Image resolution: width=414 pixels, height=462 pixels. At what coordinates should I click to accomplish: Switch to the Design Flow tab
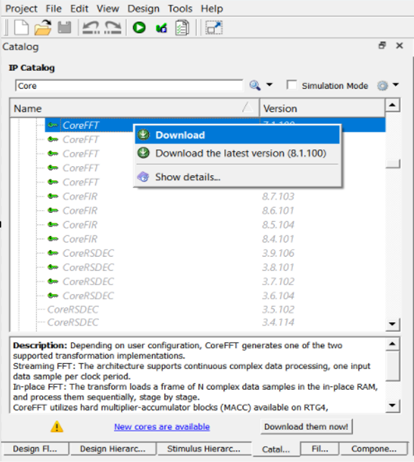pos(35,449)
